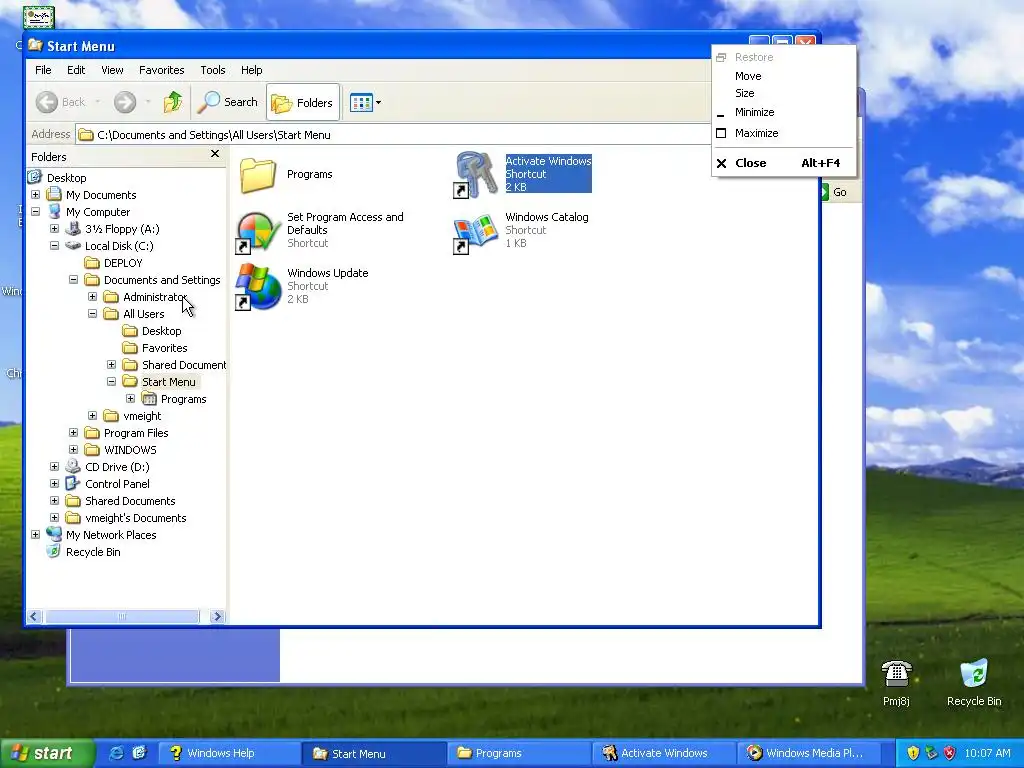This screenshot has width=1024, height=768.
Task: Collapse Local Disk (C:) tree node
Action: point(54,246)
